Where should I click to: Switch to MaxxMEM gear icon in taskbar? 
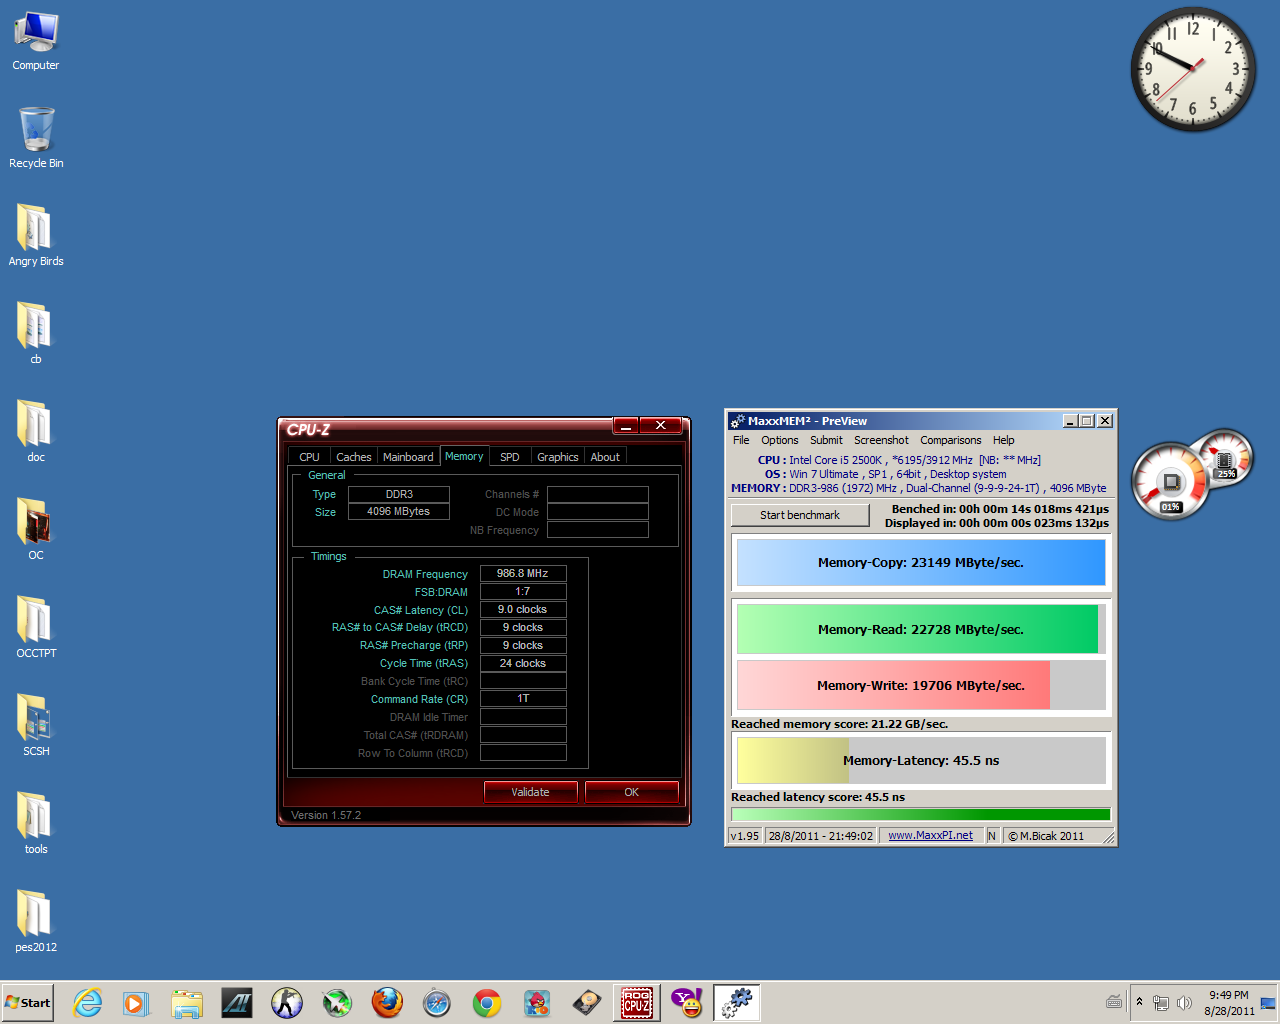[x=737, y=1003]
